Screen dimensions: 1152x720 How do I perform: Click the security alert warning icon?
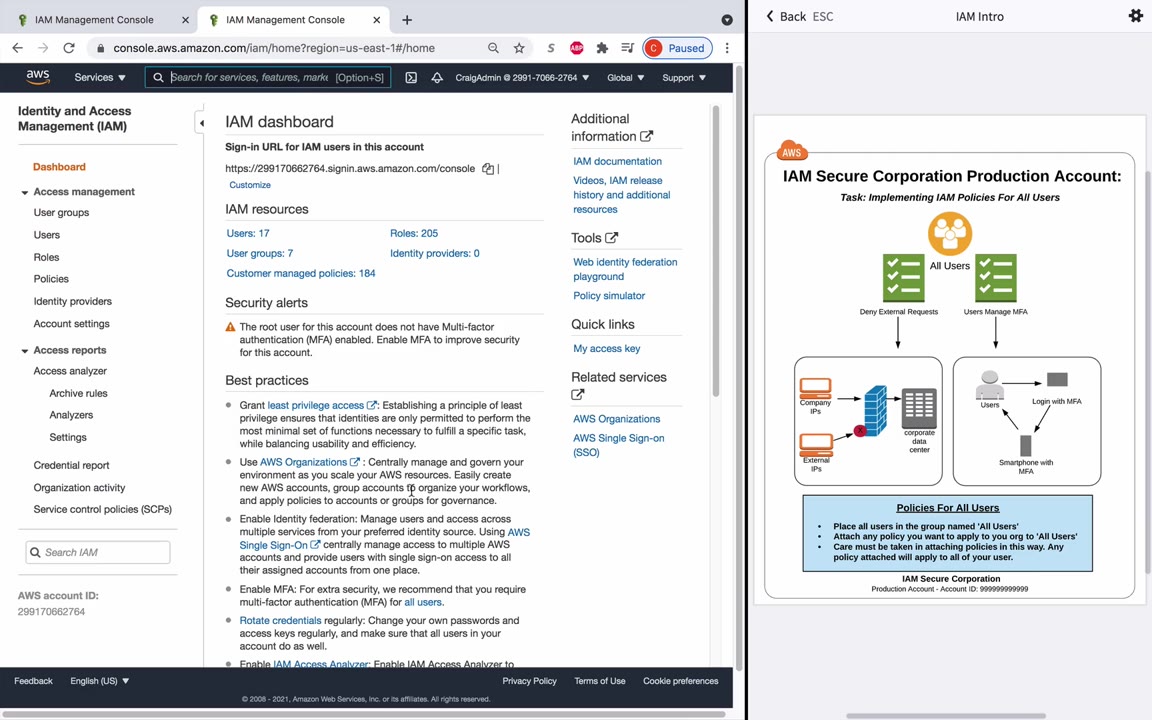point(230,327)
